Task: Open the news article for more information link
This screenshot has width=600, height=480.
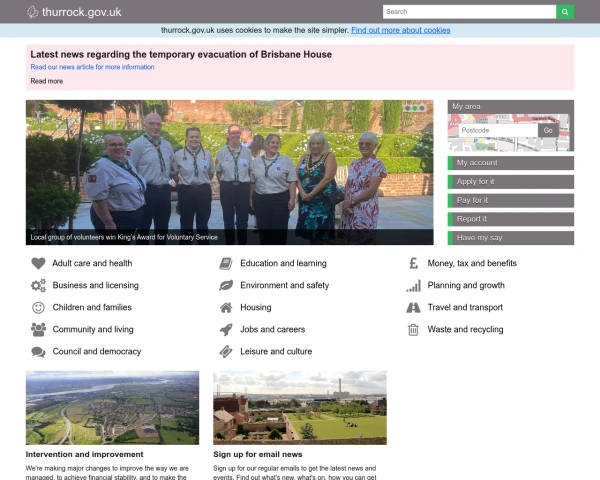Action: click(92, 67)
